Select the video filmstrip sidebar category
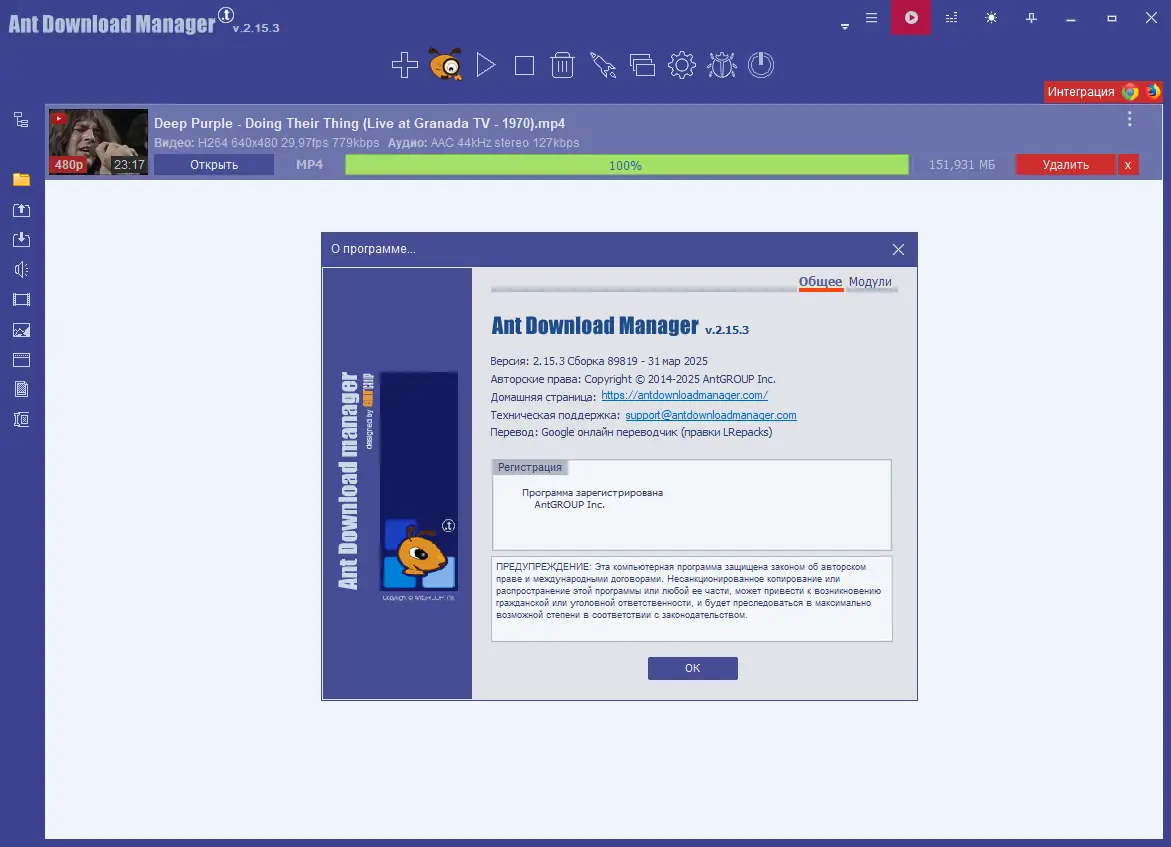Image resolution: width=1171 pixels, height=847 pixels. tap(22, 300)
